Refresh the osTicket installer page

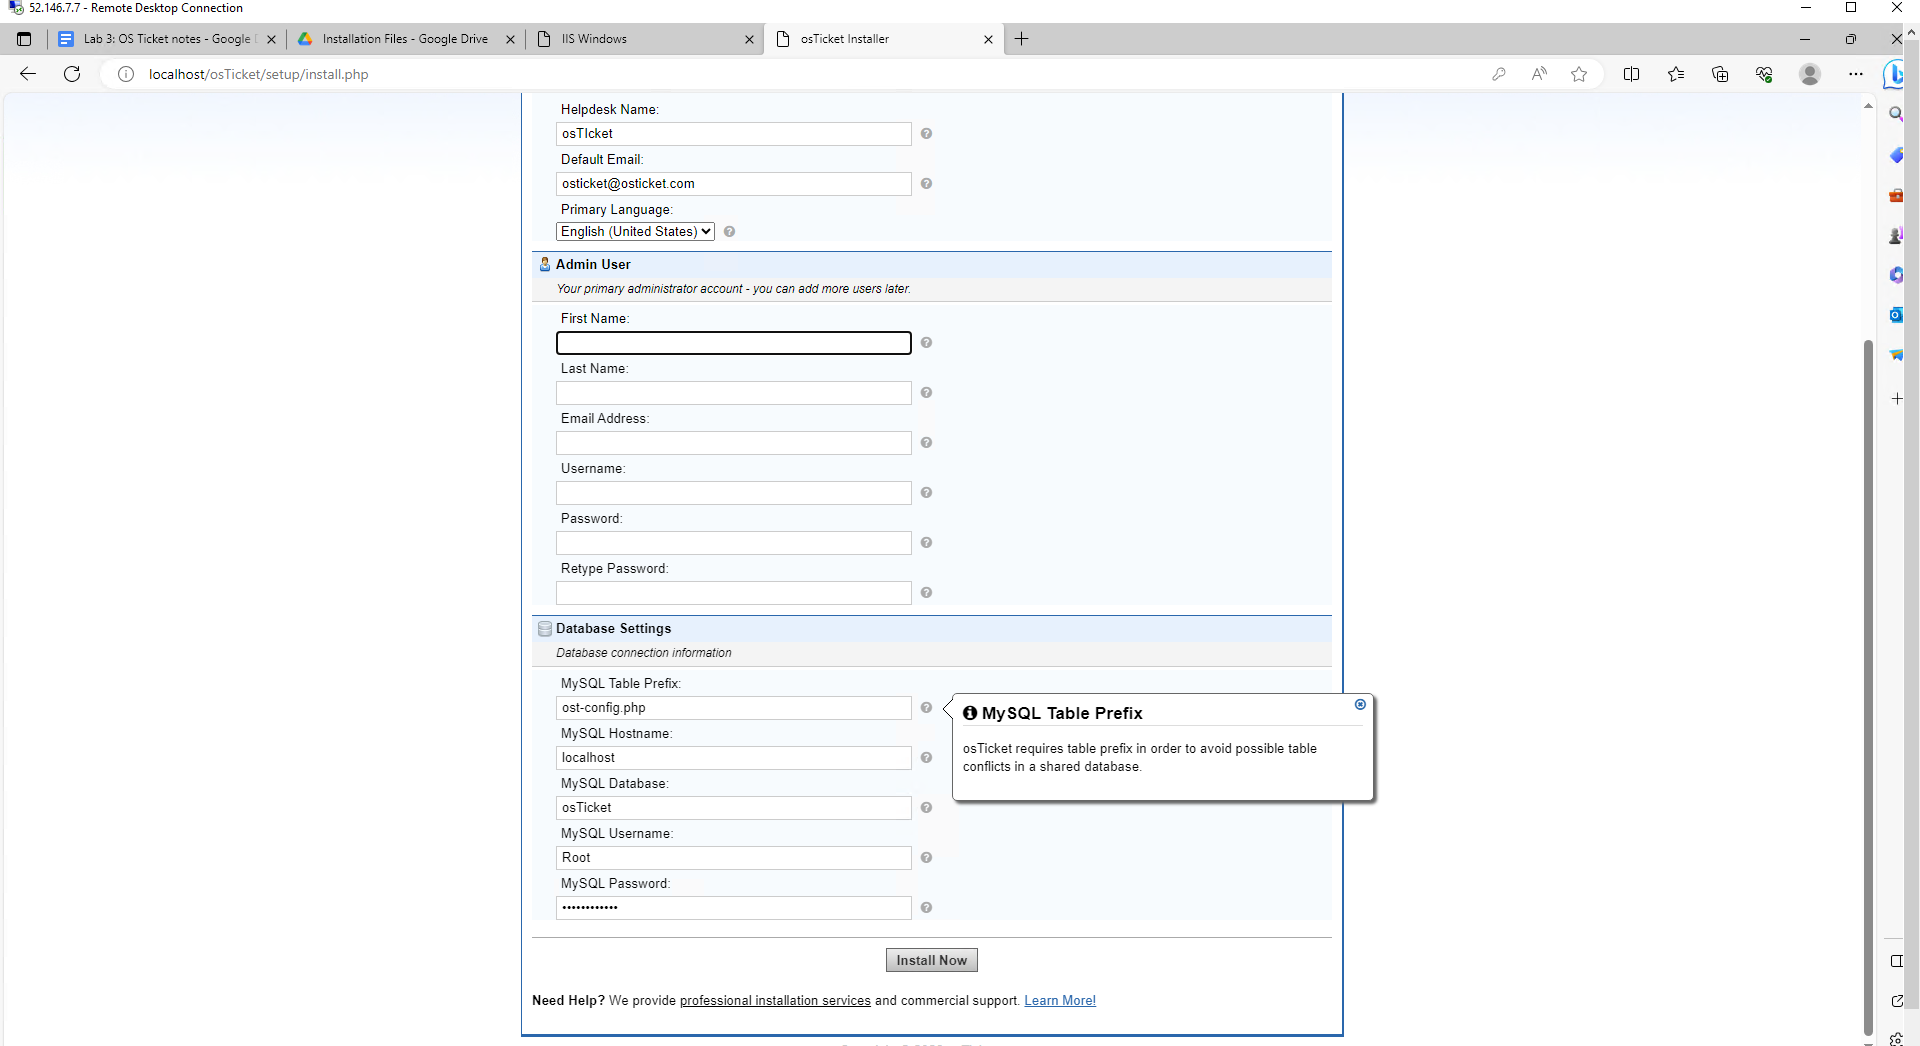pyautogui.click(x=72, y=74)
